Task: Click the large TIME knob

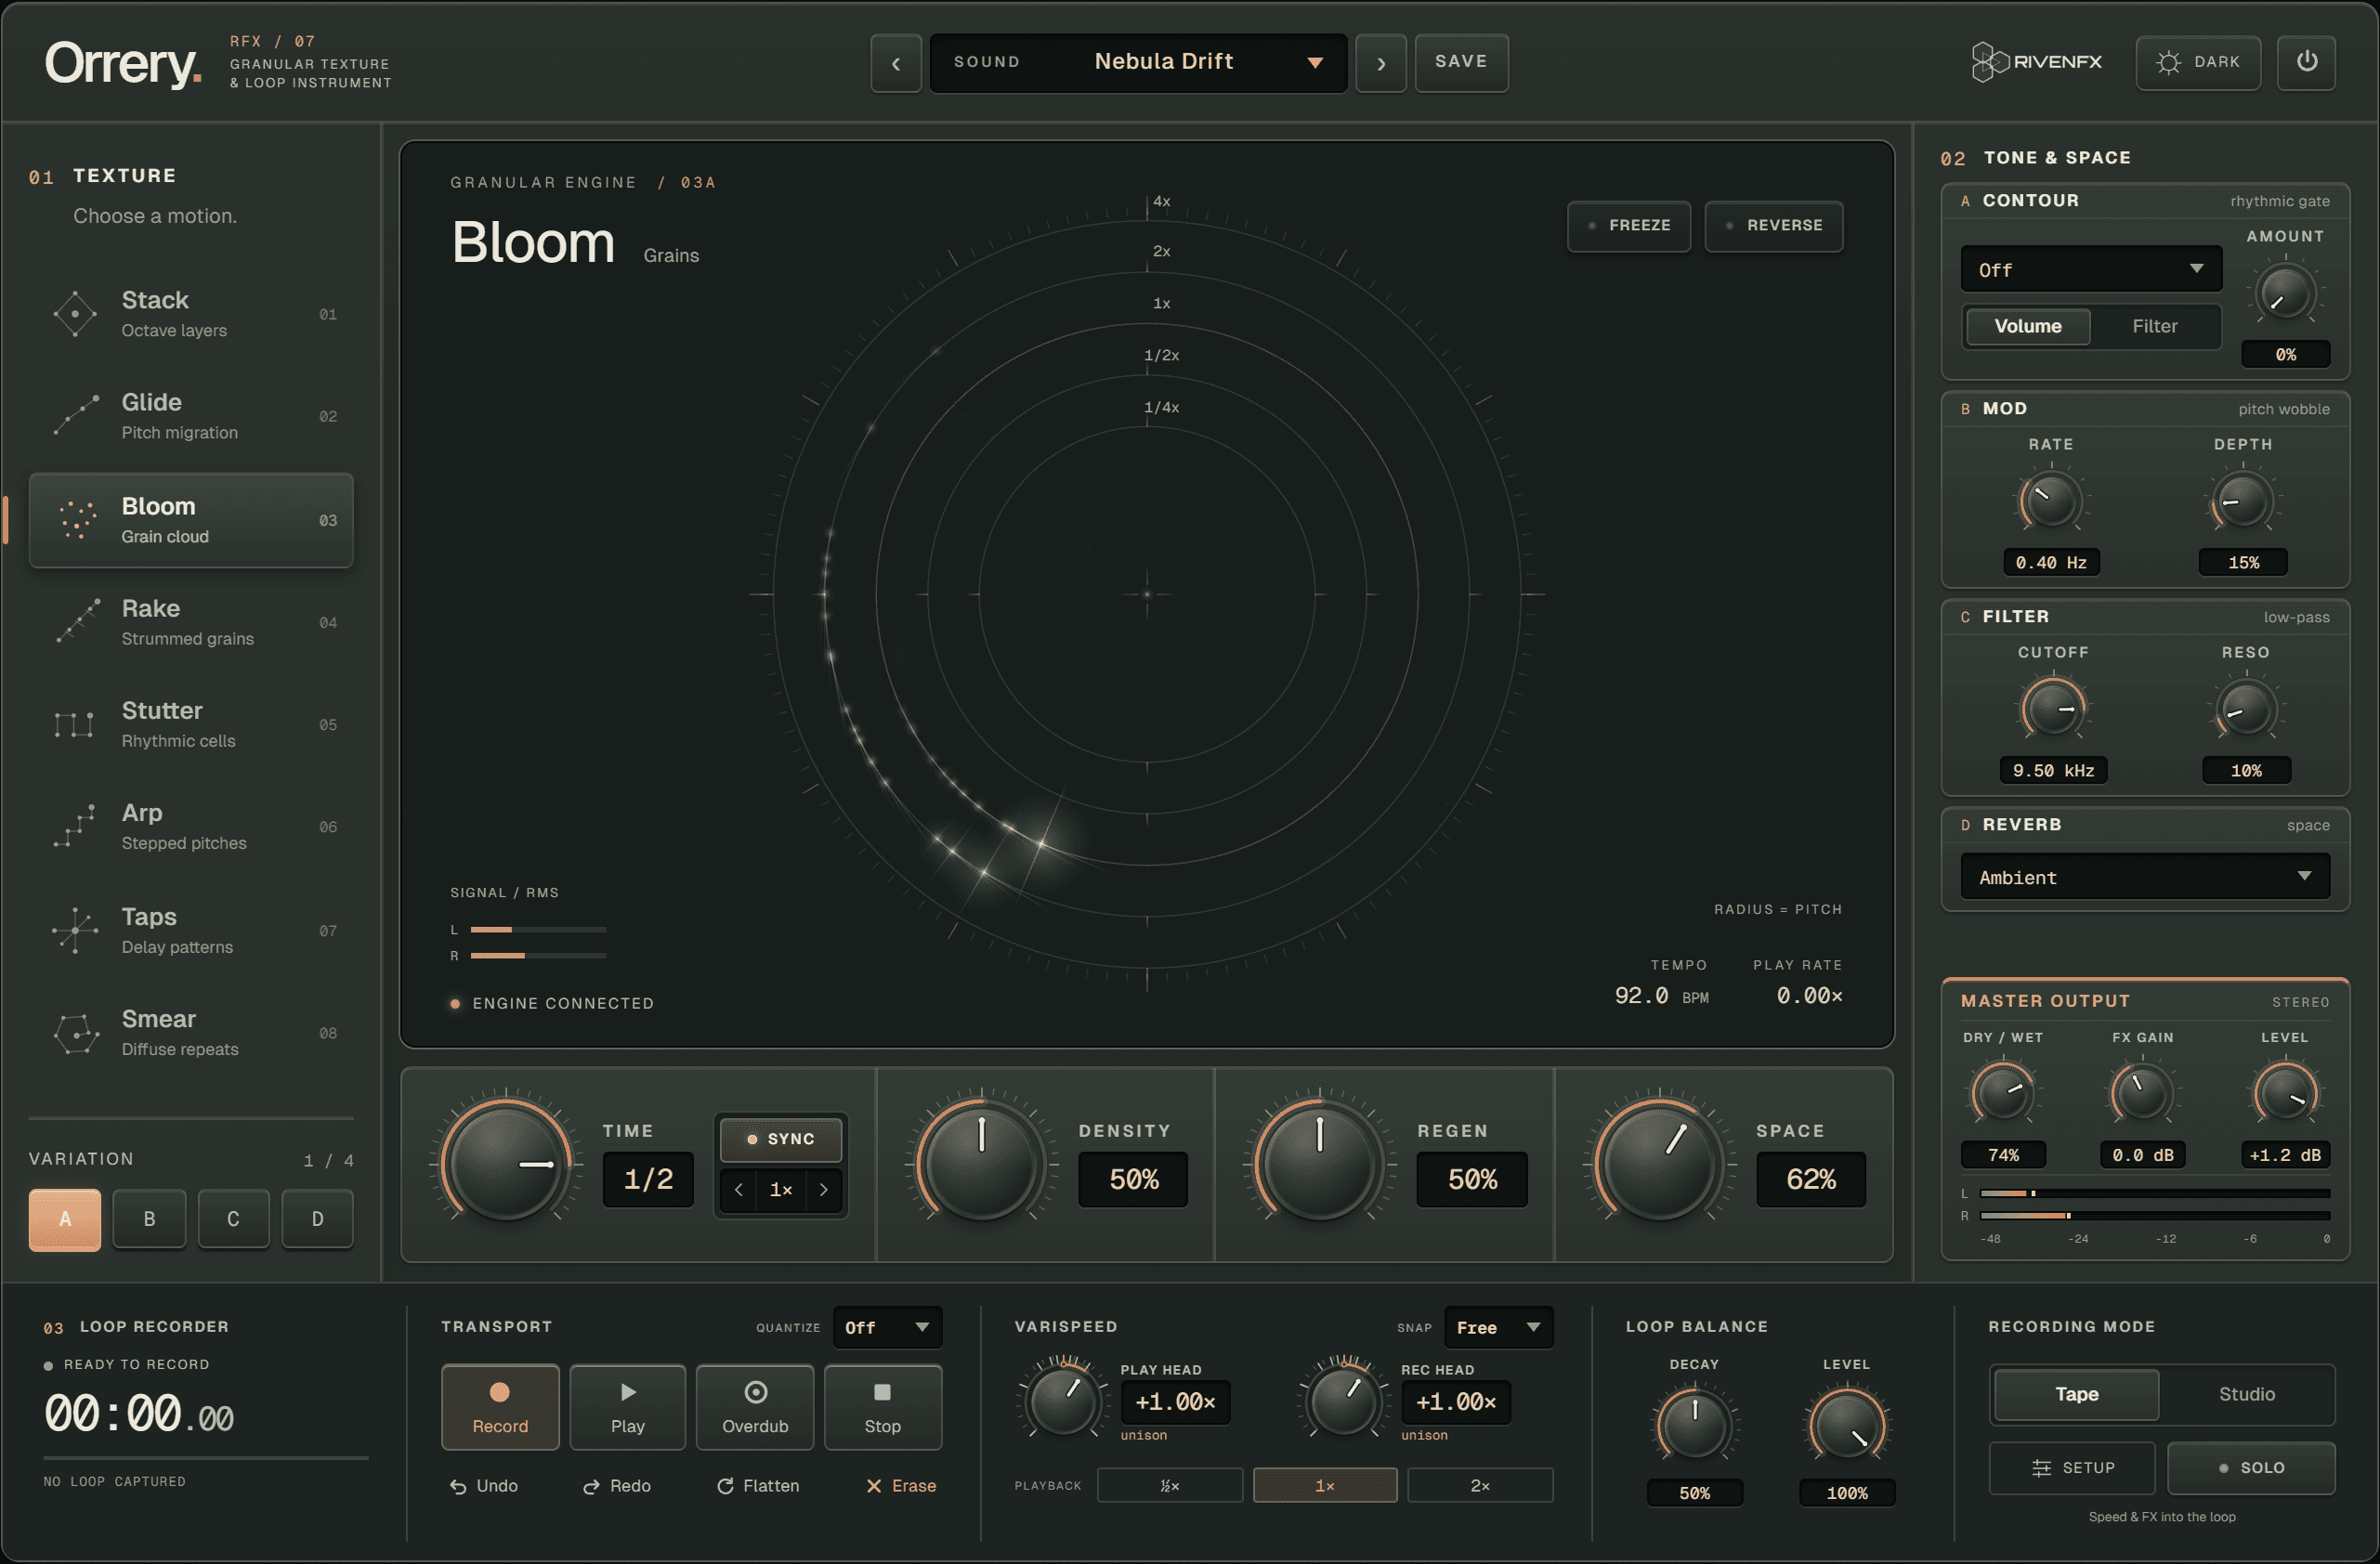Action: [506, 1165]
